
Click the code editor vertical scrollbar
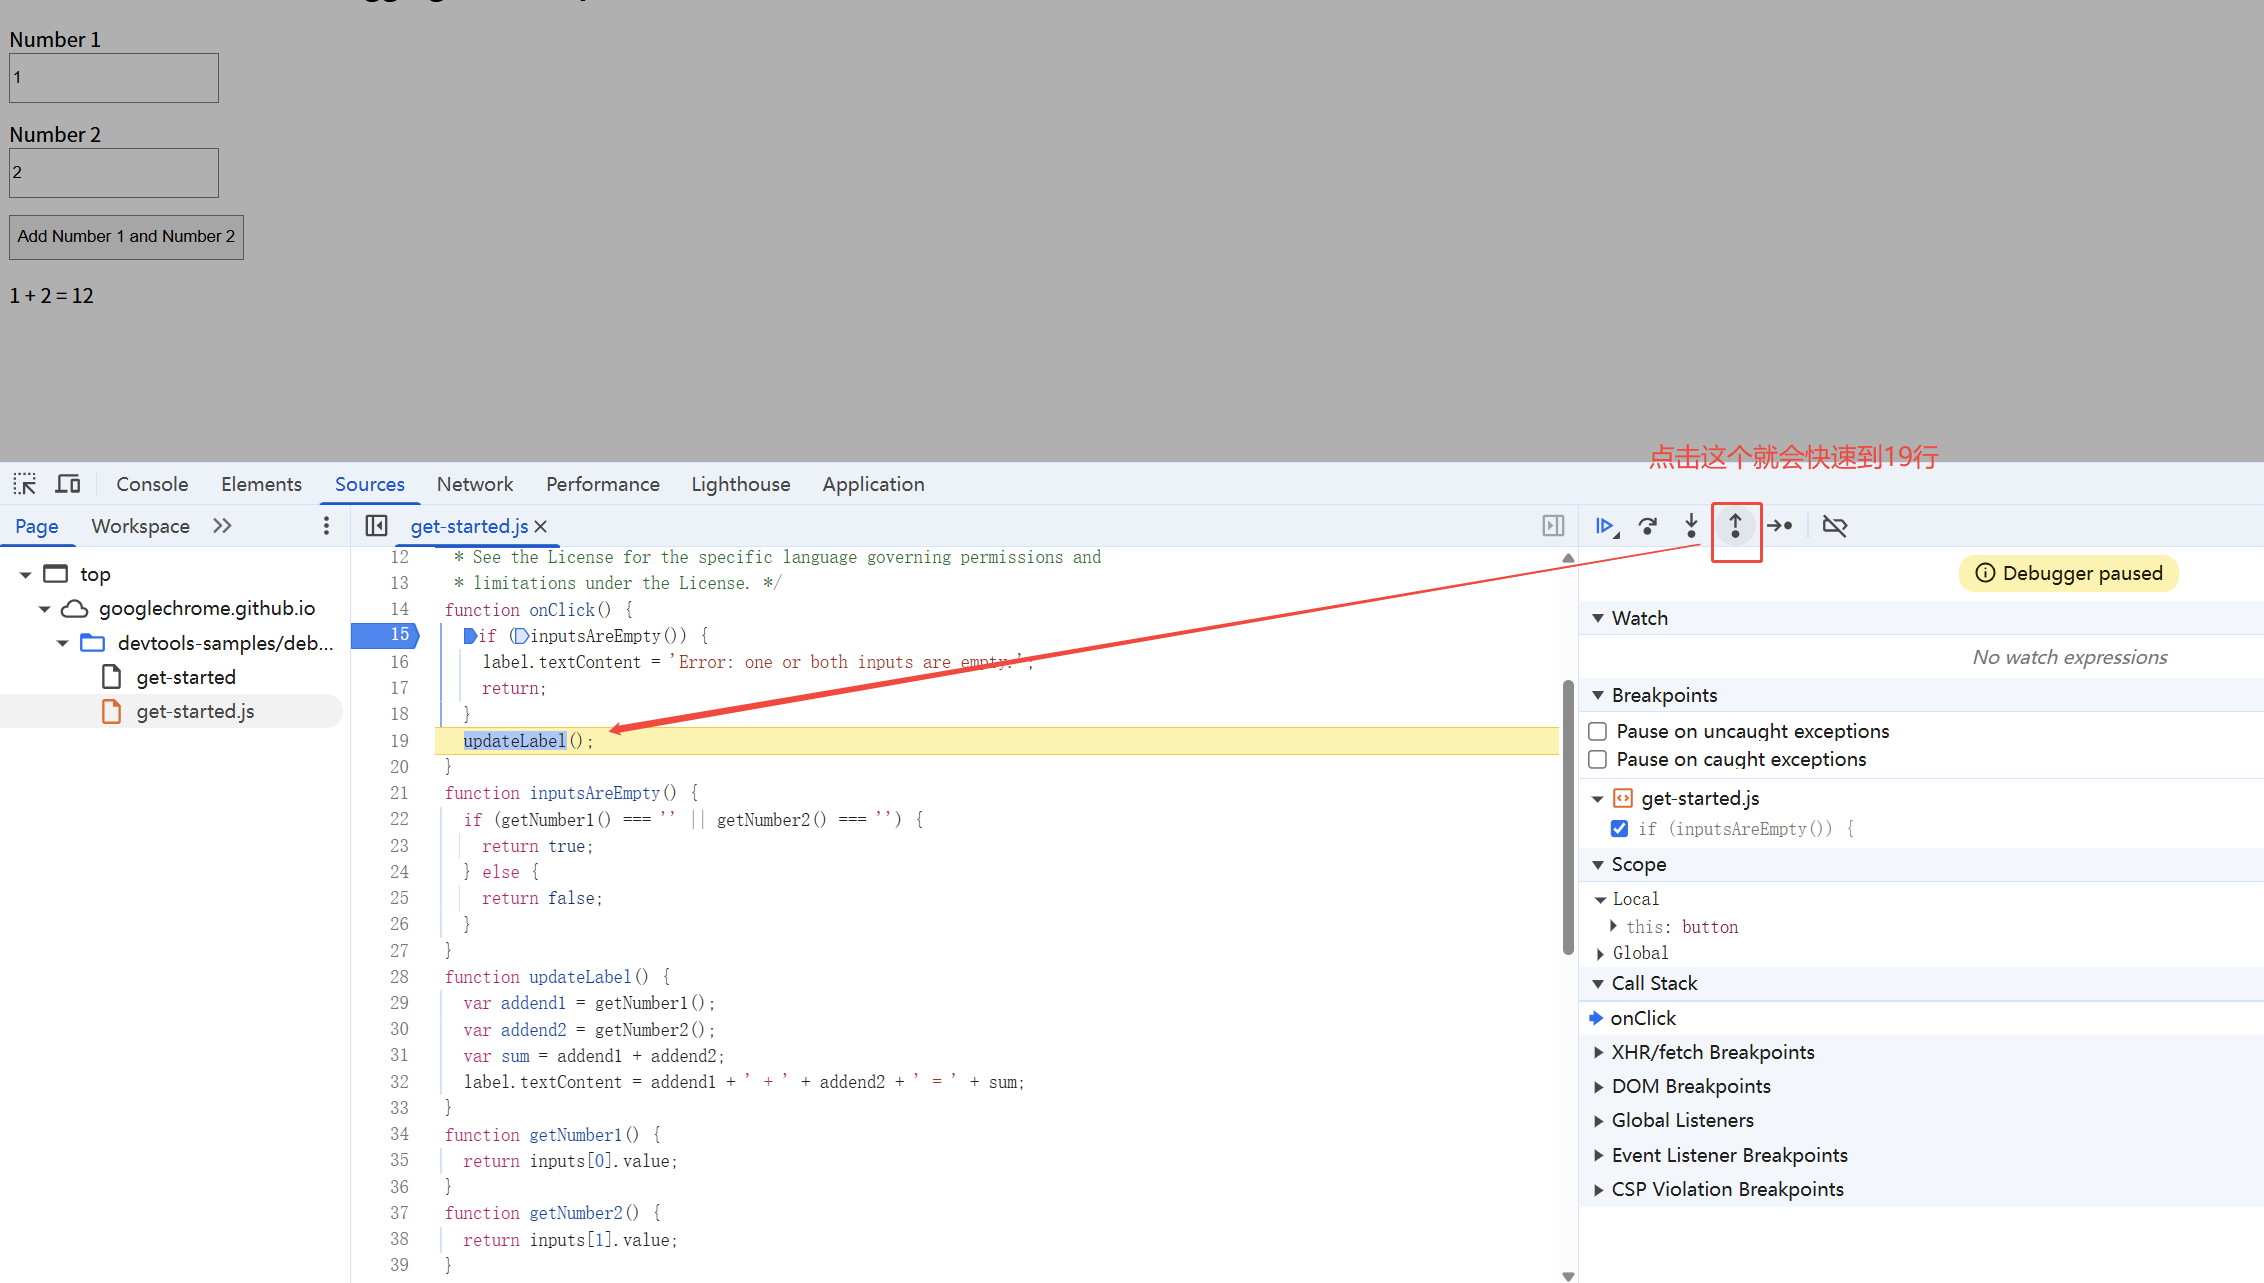click(1567, 815)
